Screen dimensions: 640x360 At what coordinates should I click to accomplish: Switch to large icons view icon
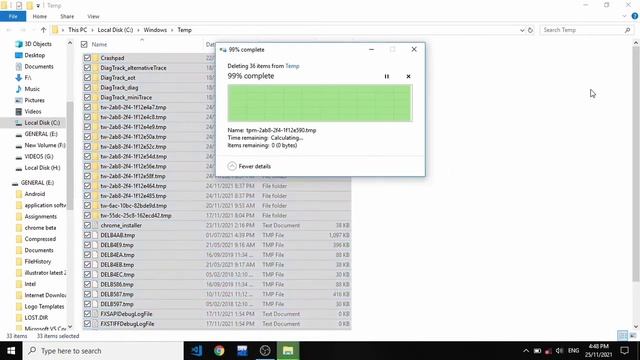(633, 336)
